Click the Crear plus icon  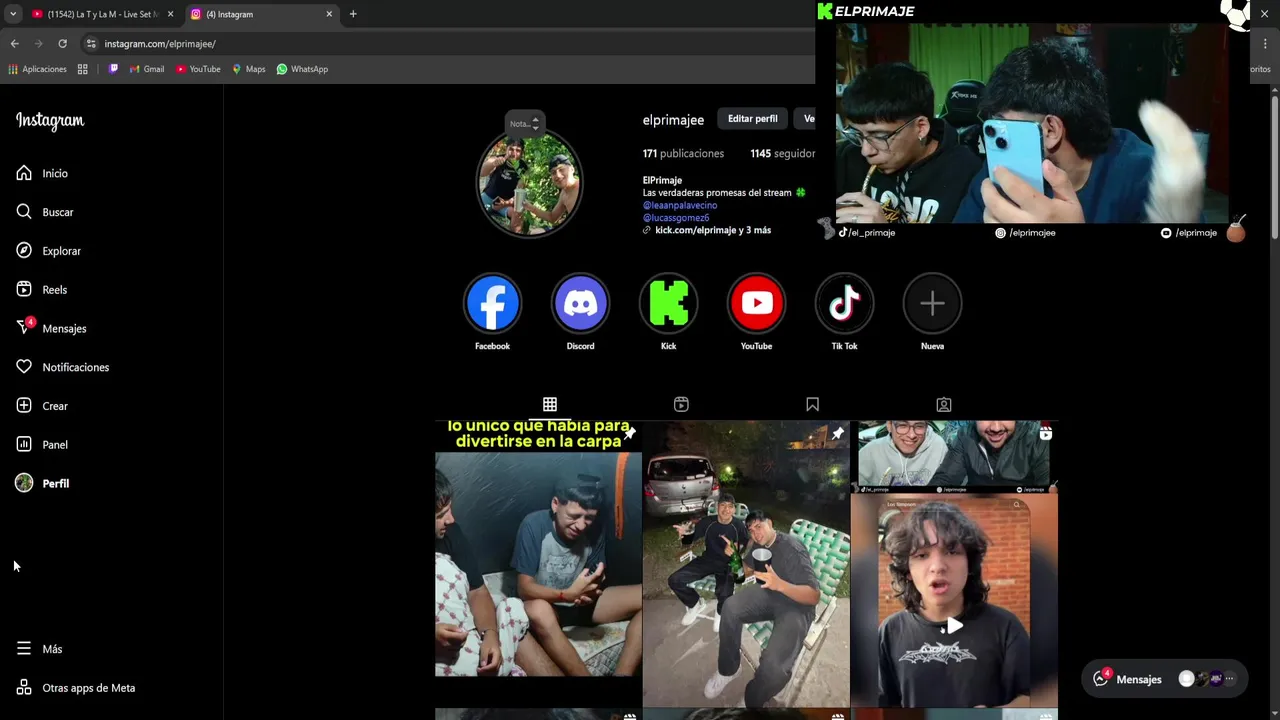24,406
